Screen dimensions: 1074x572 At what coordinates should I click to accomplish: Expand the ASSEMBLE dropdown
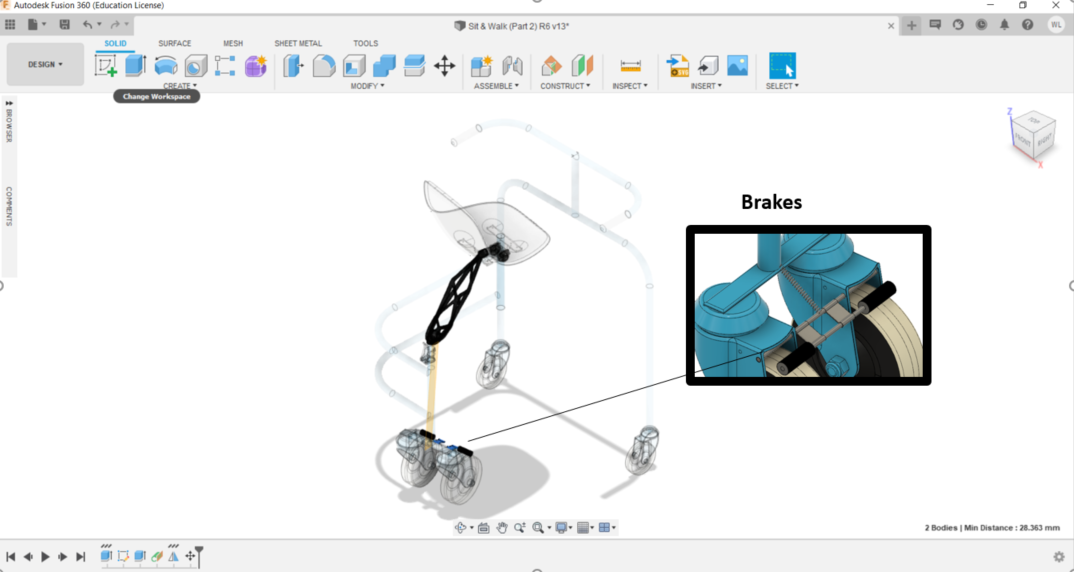click(x=497, y=86)
